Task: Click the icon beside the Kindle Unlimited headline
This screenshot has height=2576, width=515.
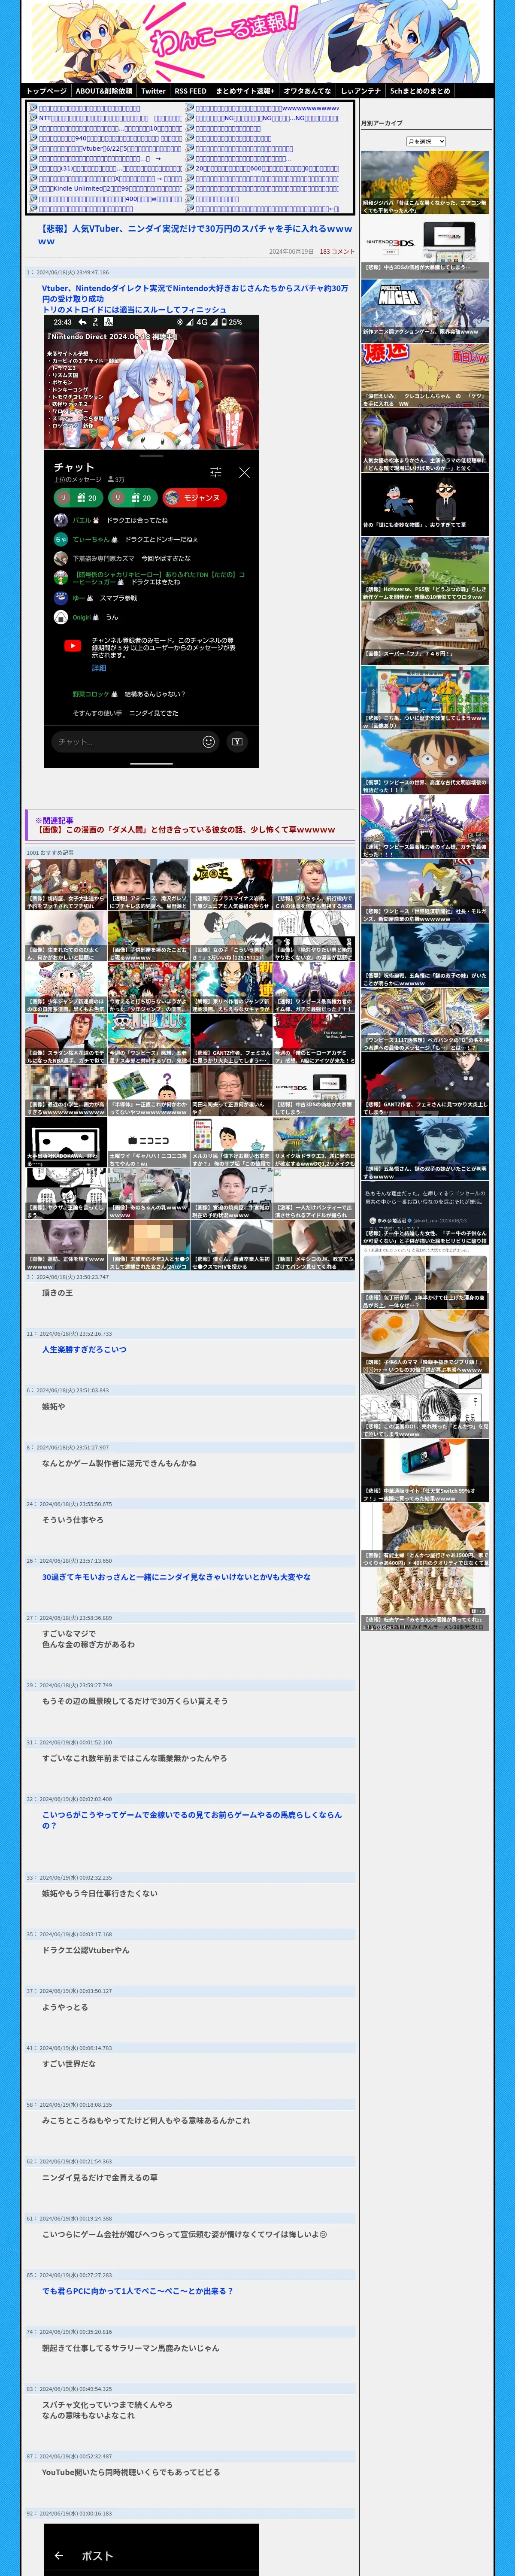Action: [33, 188]
